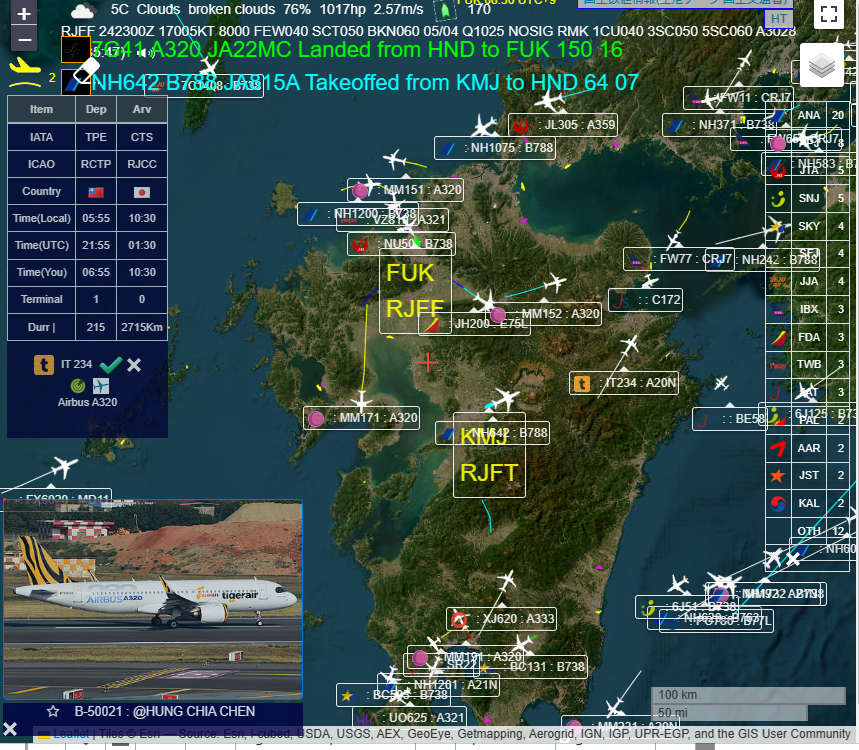This screenshot has height=750, width=859.
Task: Select the SNJ row in airline list
Action: [808, 198]
